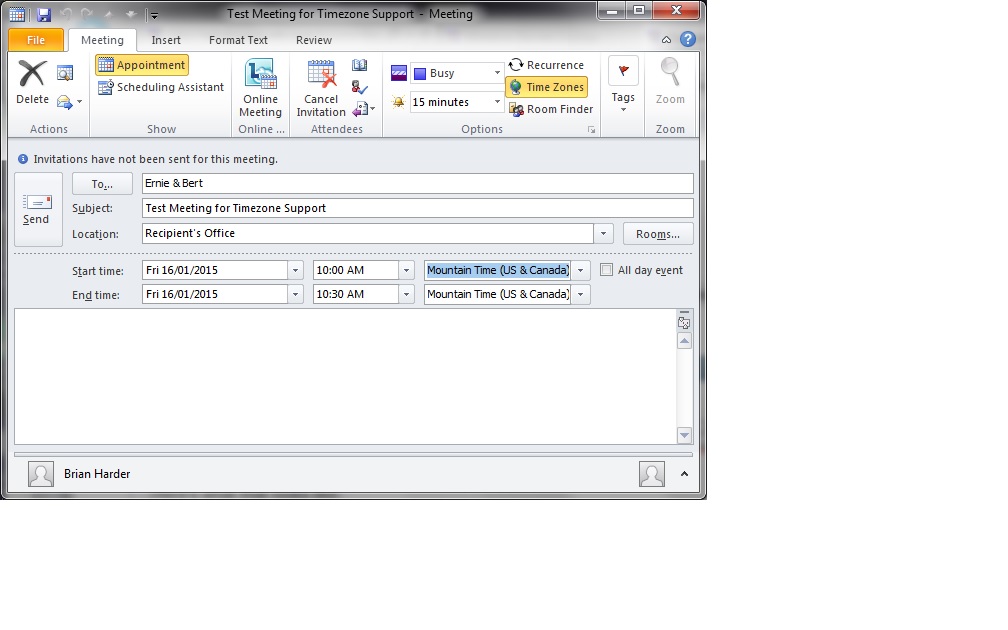Open the Address Book icon

coord(360,66)
